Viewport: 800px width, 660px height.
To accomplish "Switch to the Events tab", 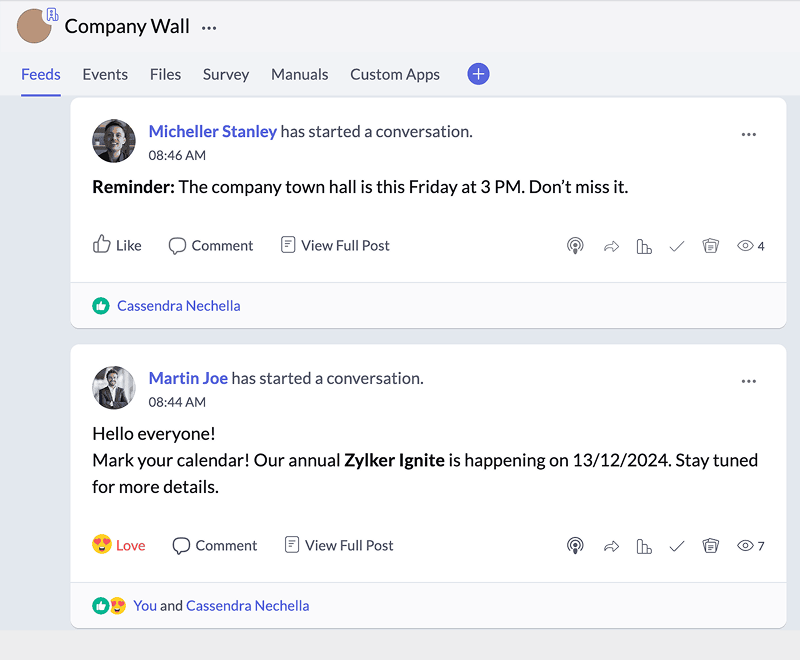I will point(105,74).
